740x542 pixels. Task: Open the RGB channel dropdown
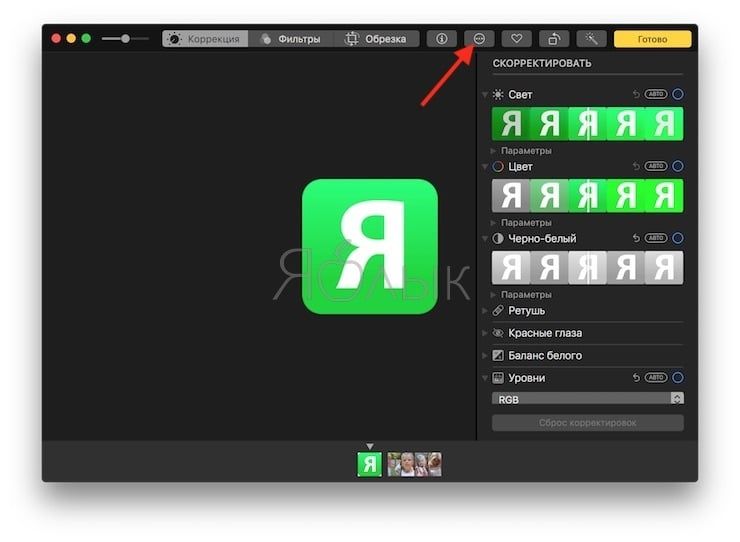point(588,399)
